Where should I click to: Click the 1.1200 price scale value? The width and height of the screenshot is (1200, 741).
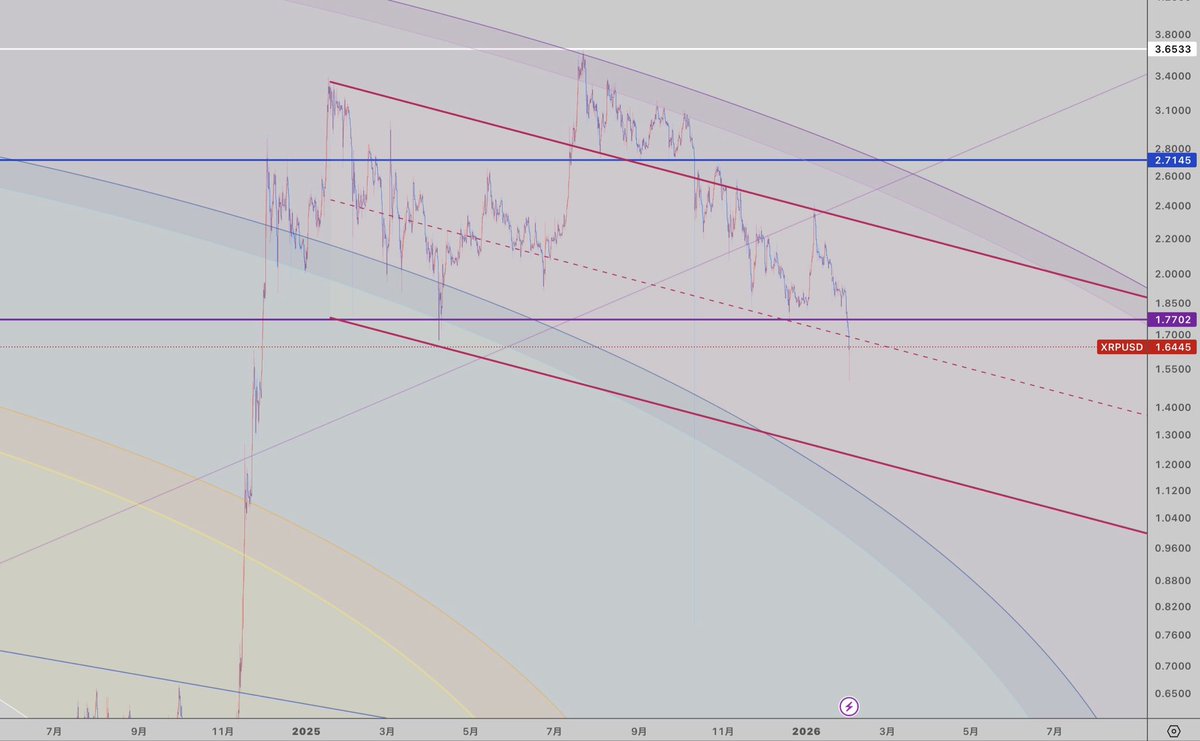(1171, 491)
